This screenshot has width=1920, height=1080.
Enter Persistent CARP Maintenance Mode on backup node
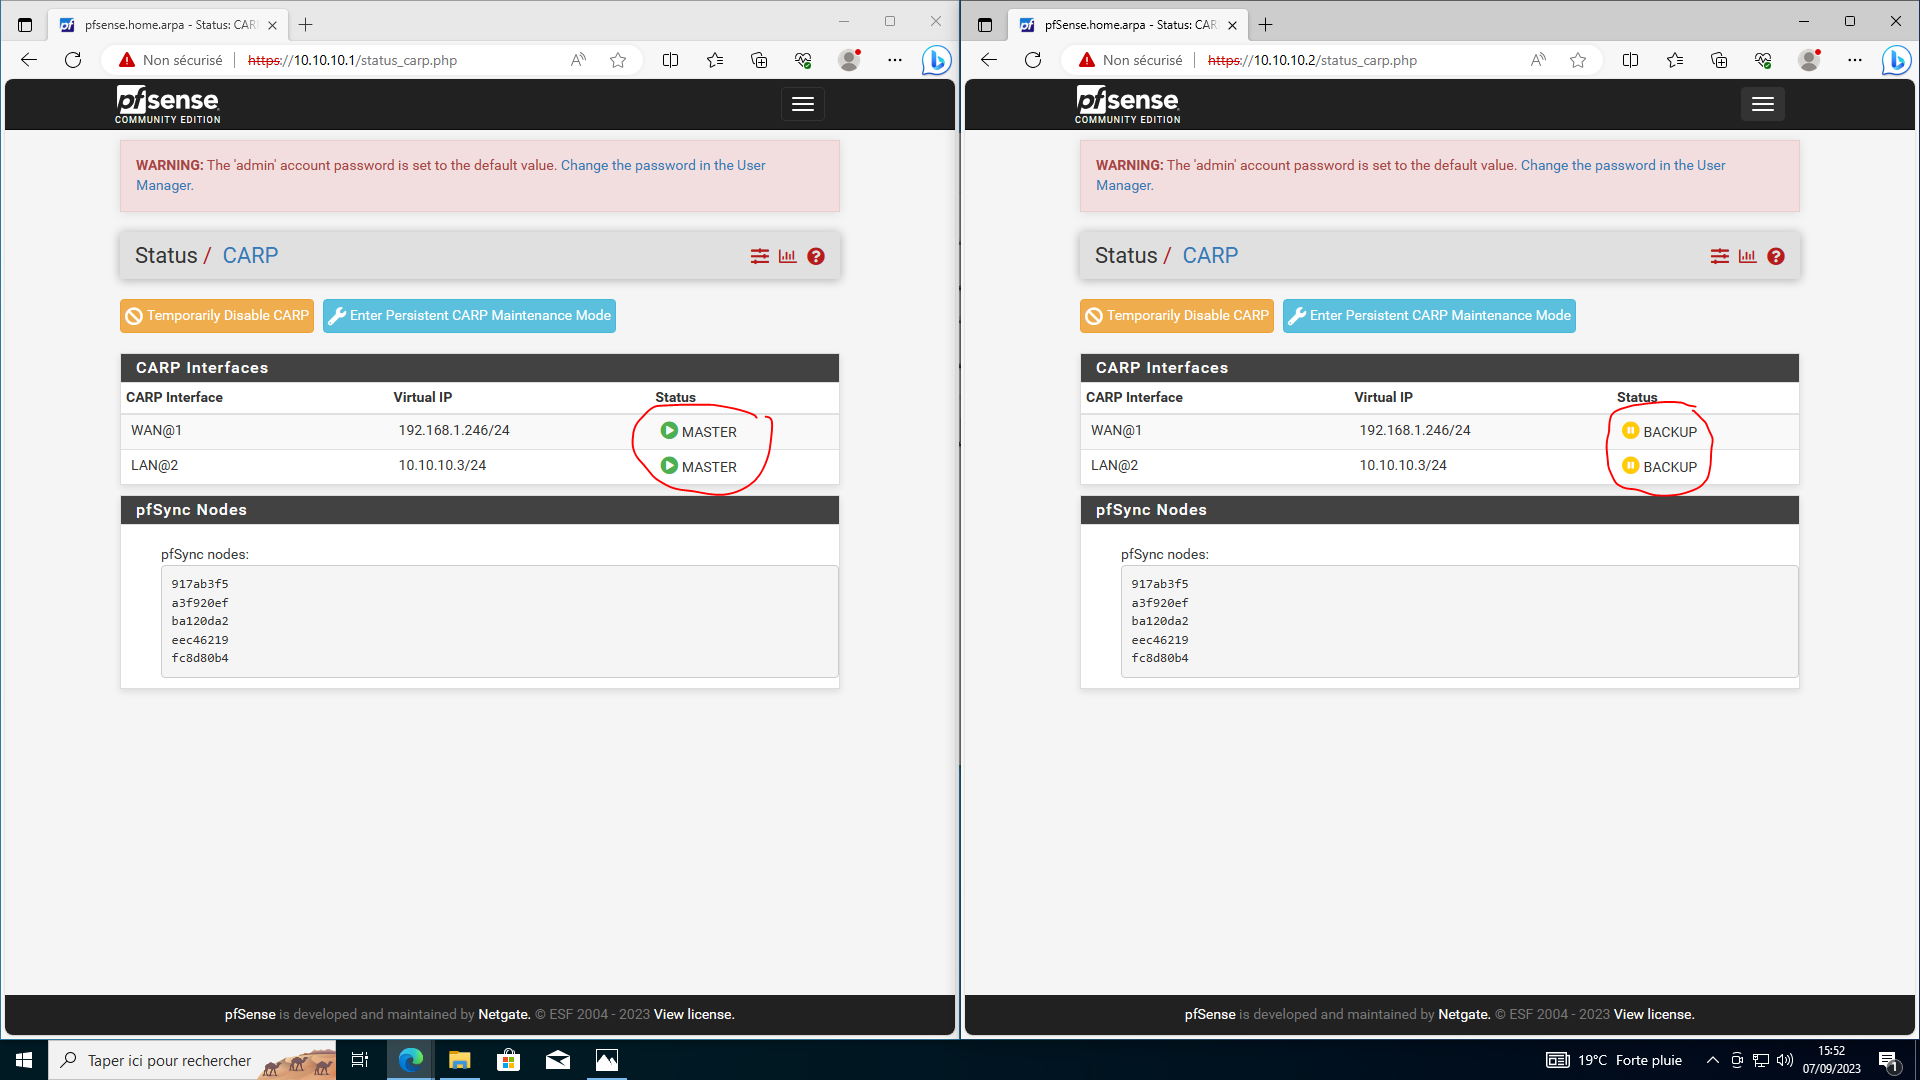click(x=1429, y=316)
